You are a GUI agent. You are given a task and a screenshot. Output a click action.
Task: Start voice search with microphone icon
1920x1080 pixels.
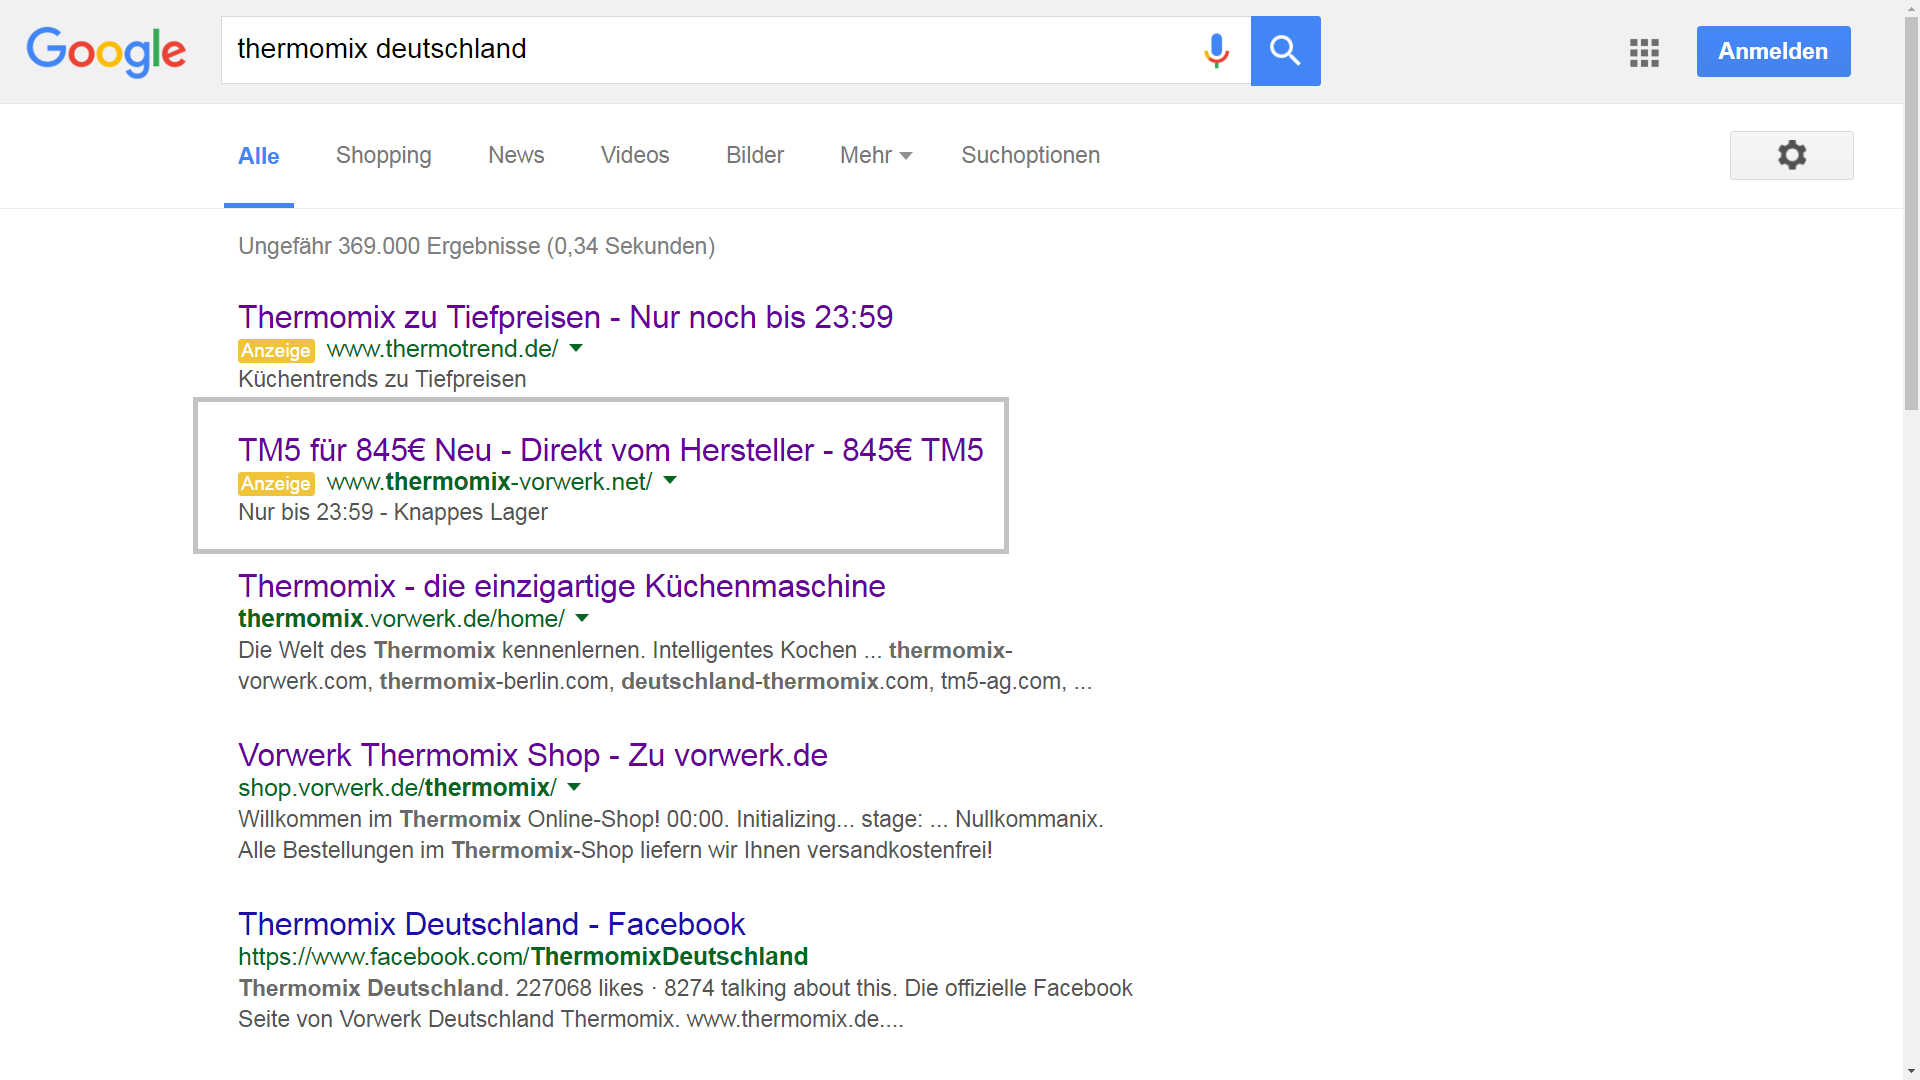click(x=1216, y=50)
